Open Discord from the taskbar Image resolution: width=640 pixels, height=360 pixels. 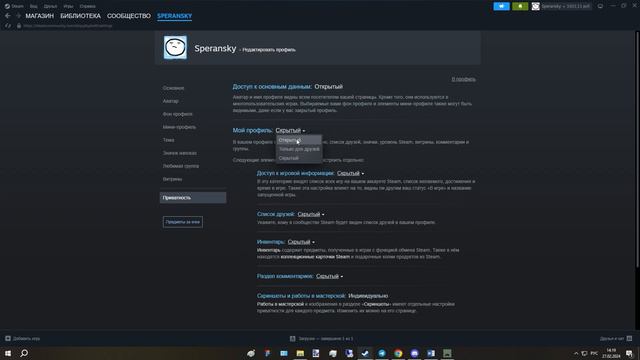pyautogui.click(x=414, y=353)
